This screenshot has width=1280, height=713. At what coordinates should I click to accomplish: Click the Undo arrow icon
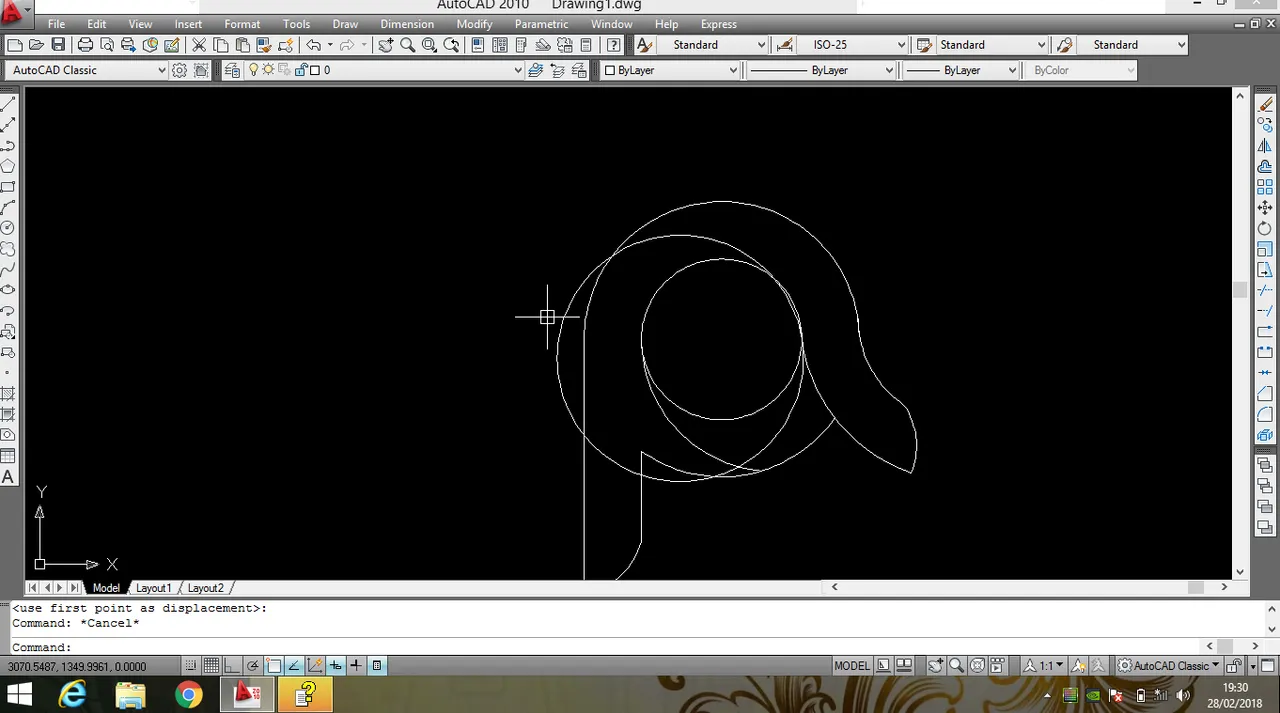pos(313,45)
